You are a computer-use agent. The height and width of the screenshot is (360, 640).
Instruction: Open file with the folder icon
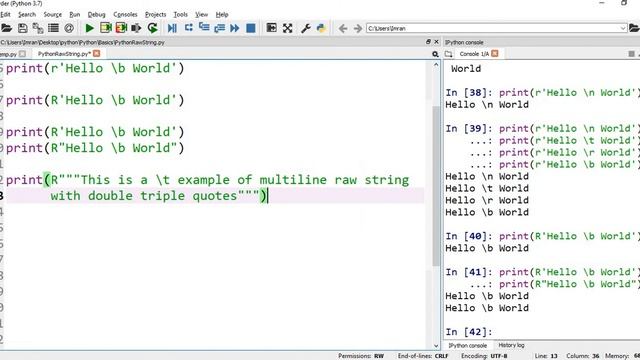click(x=6, y=28)
